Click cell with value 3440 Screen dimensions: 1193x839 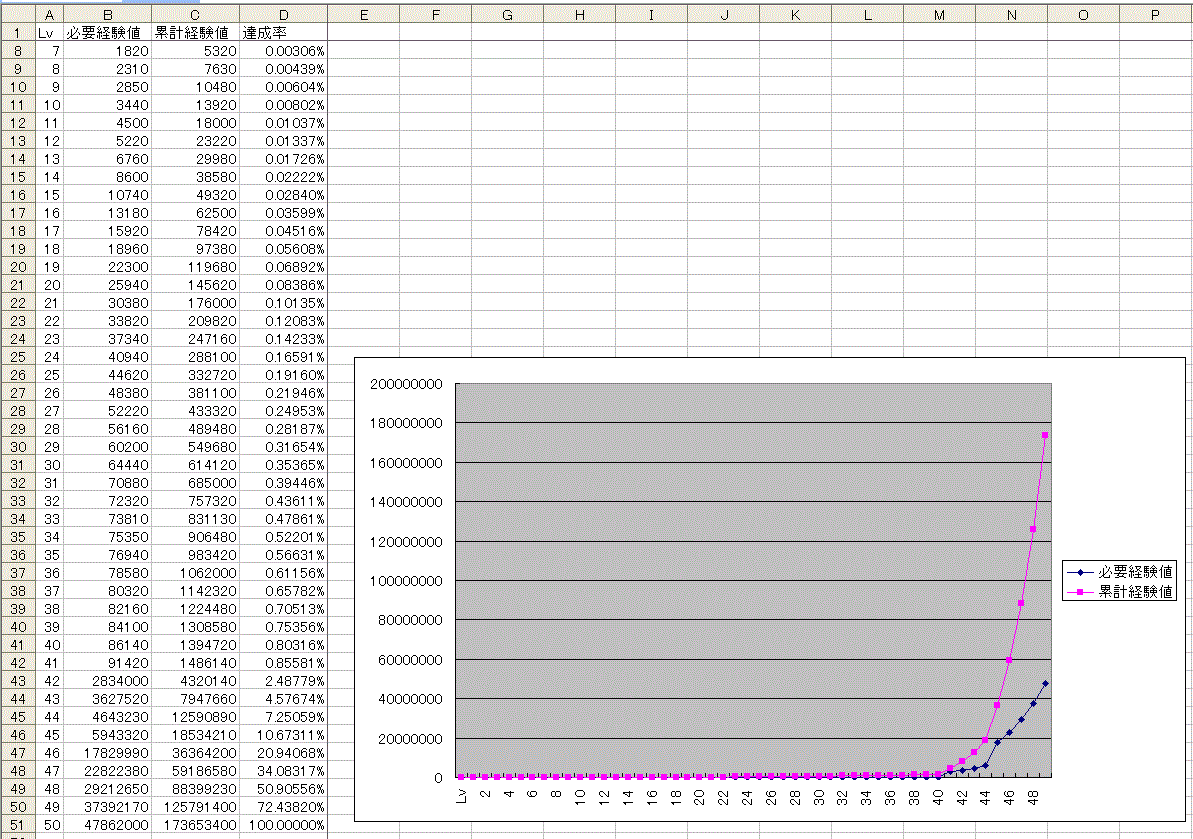coord(107,105)
